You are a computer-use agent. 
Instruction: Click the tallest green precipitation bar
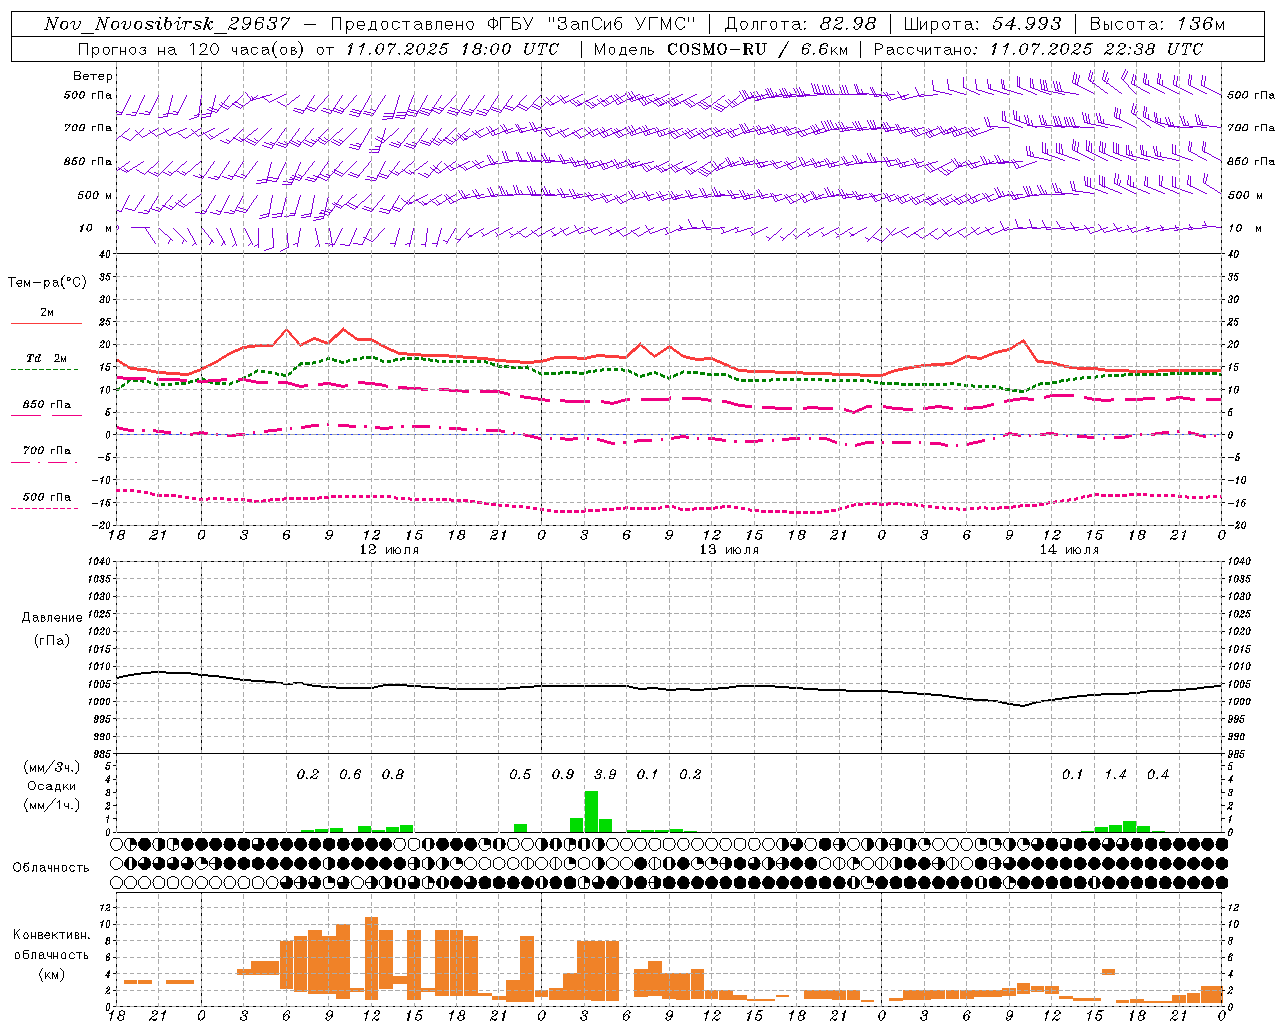coord(591,811)
